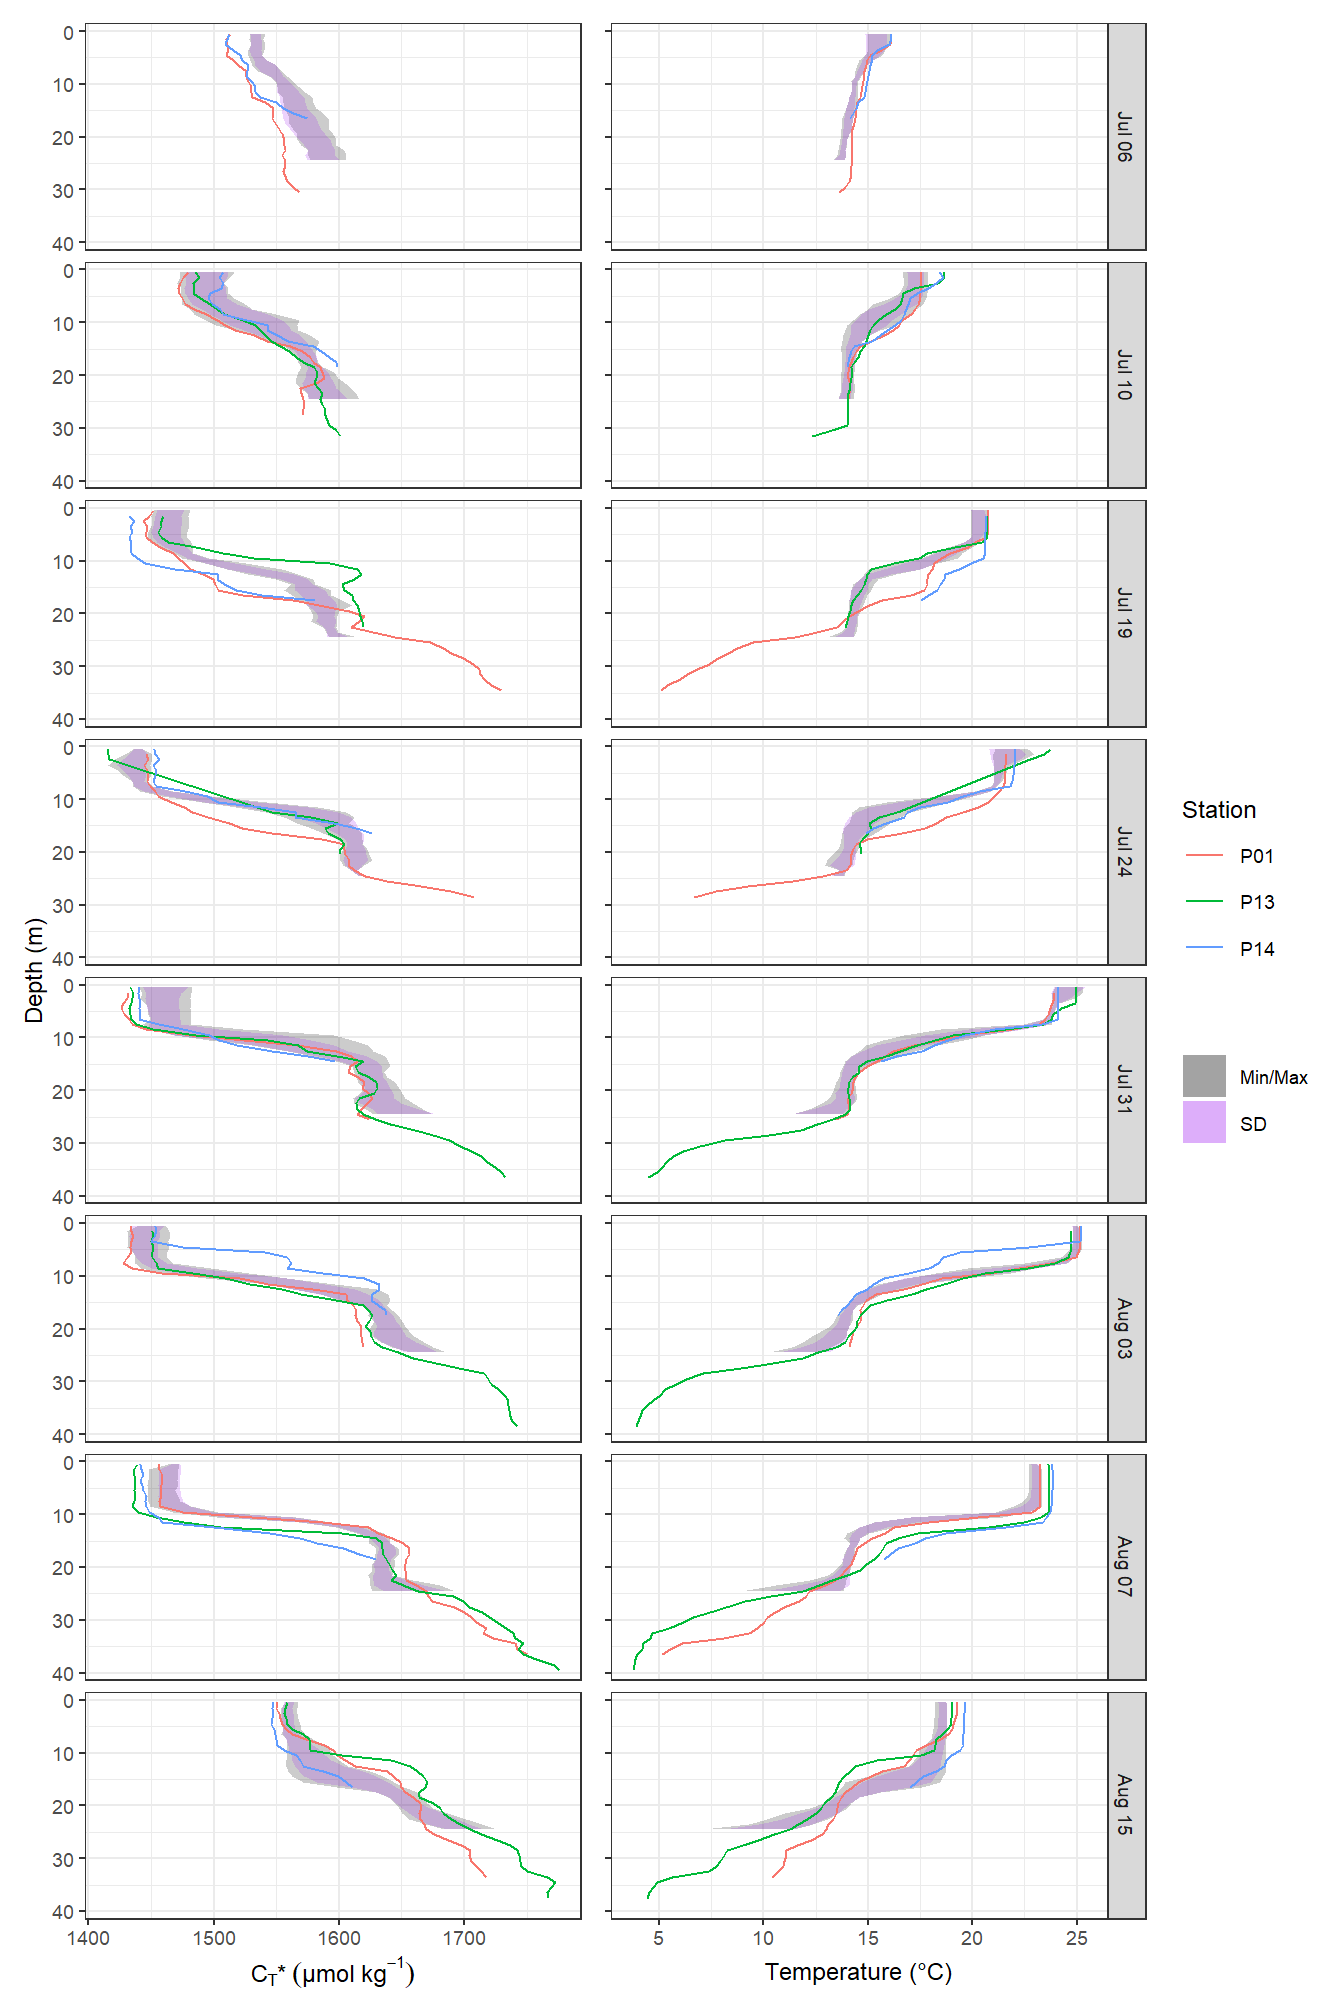Image resolution: width=1344 pixels, height=2016 pixels.
Task: Click the Jul 31 facet strip label
Action: 1125,1090
